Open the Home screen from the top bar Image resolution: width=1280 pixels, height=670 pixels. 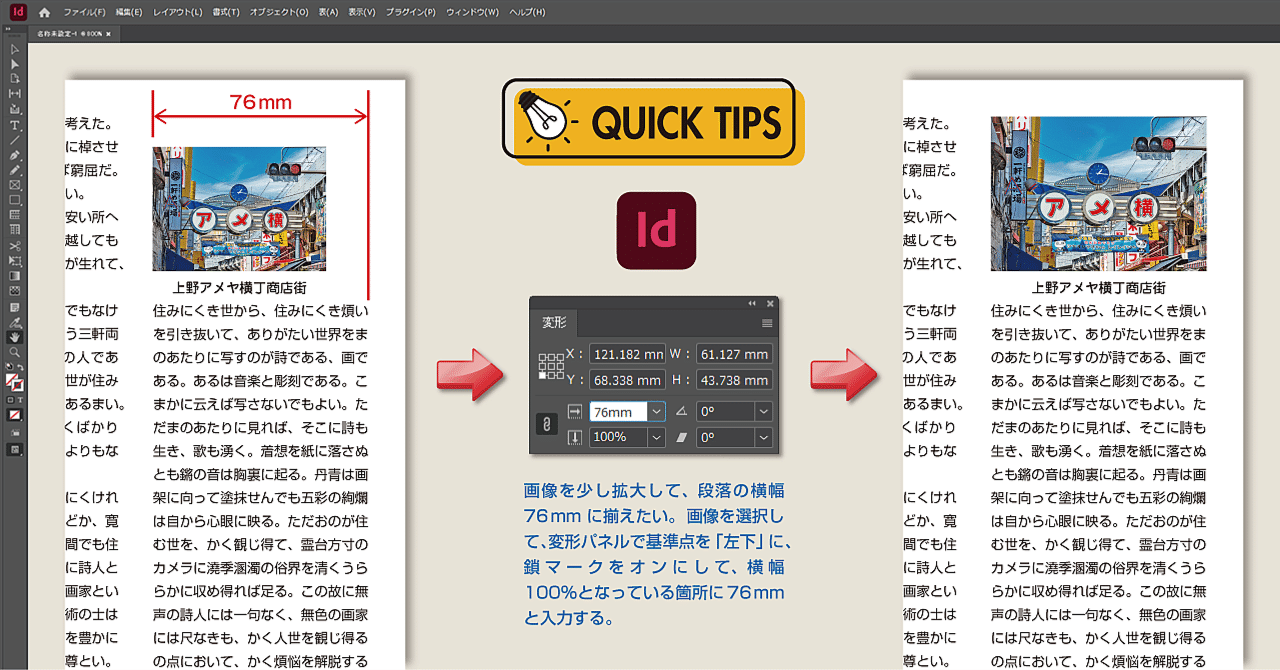pyautogui.click(x=44, y=13)
